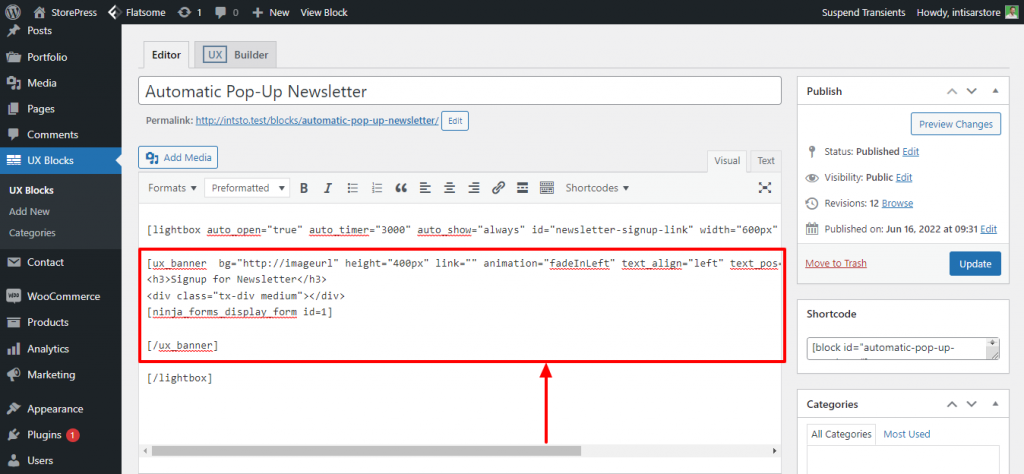
Task: Align text left
Action: pos(425,188)
